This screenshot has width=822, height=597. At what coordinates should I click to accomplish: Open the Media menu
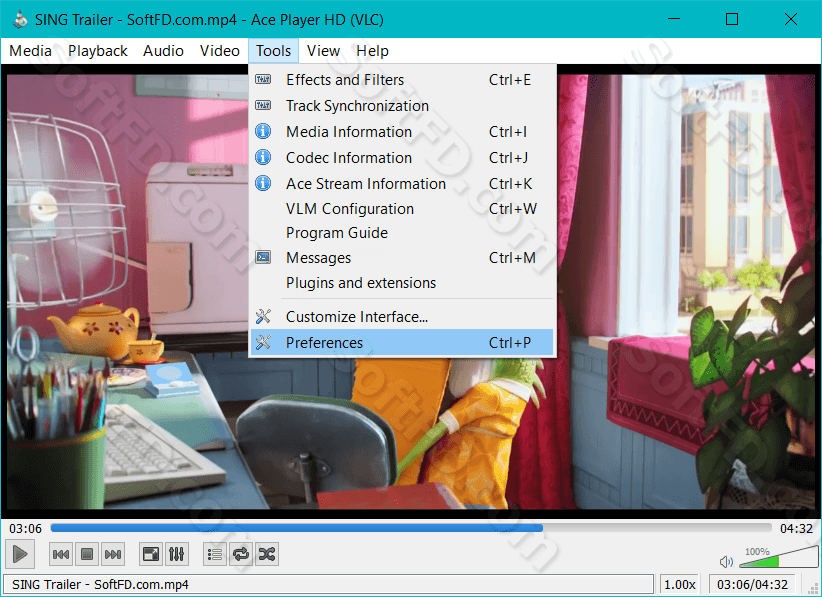(x=30, y=51)
